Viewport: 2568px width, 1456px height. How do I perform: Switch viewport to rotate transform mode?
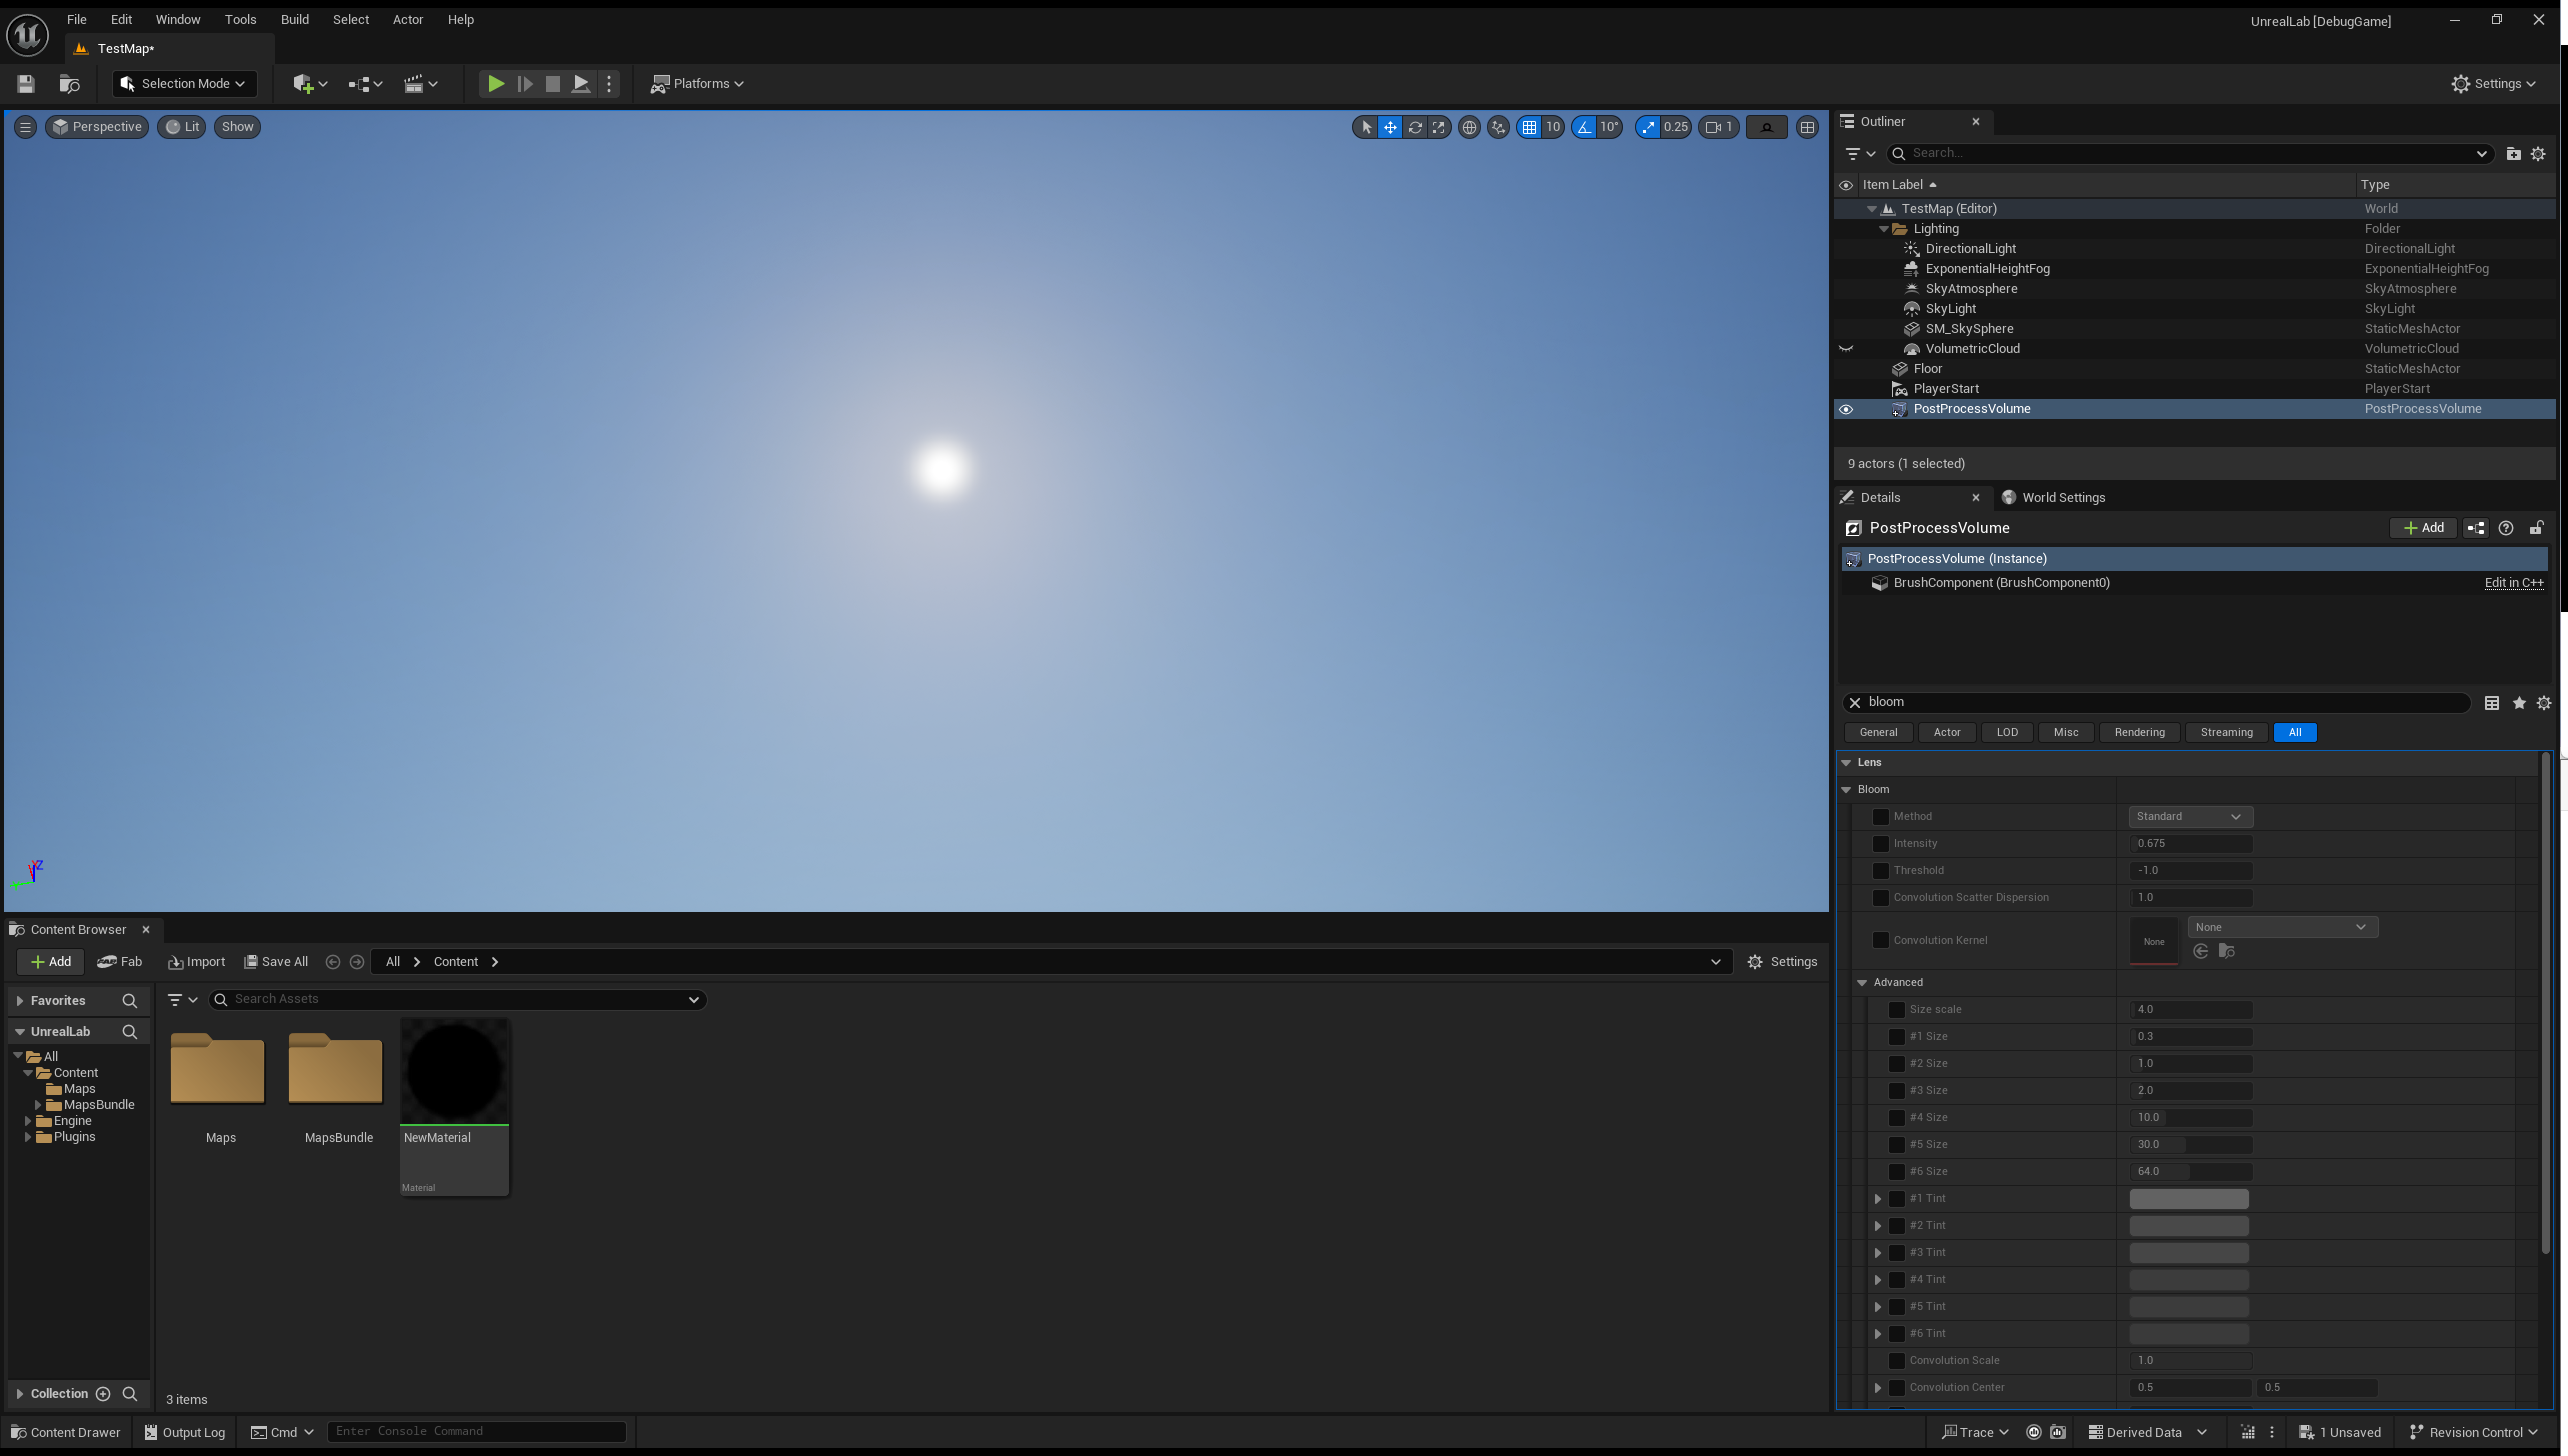[x=1414, y=127]
